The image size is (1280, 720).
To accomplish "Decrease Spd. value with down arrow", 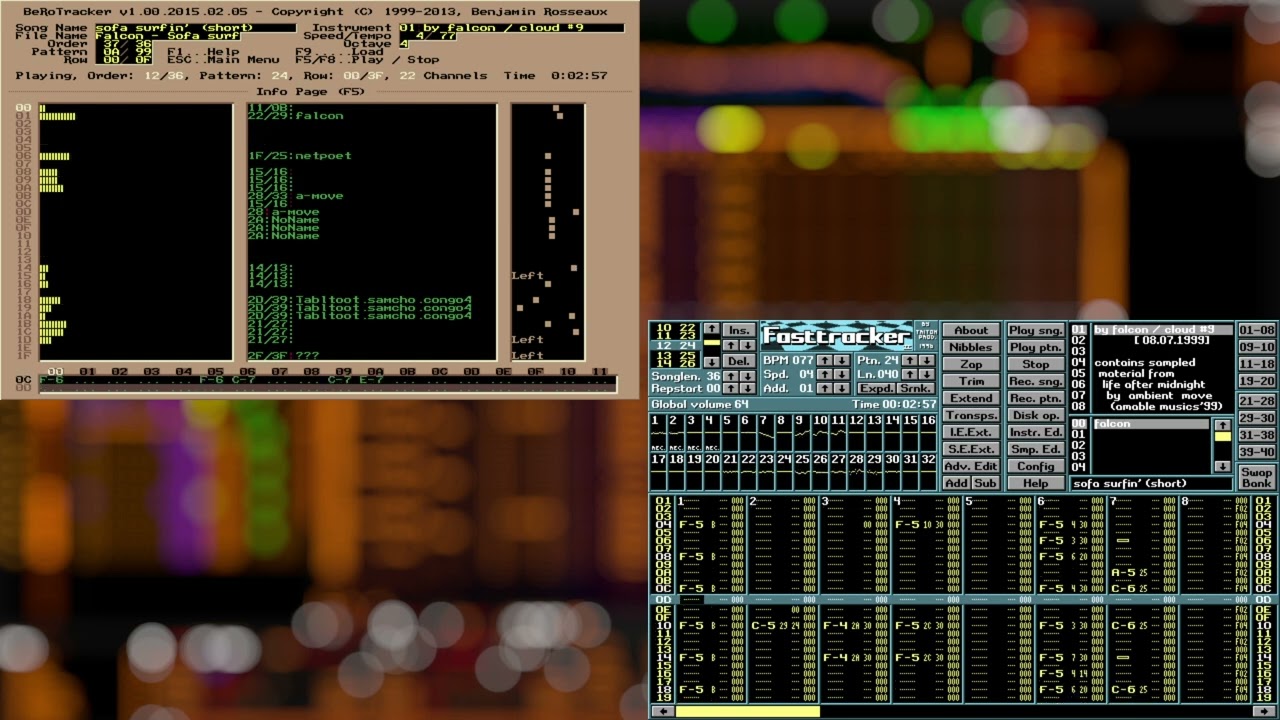I will (842, 374).
